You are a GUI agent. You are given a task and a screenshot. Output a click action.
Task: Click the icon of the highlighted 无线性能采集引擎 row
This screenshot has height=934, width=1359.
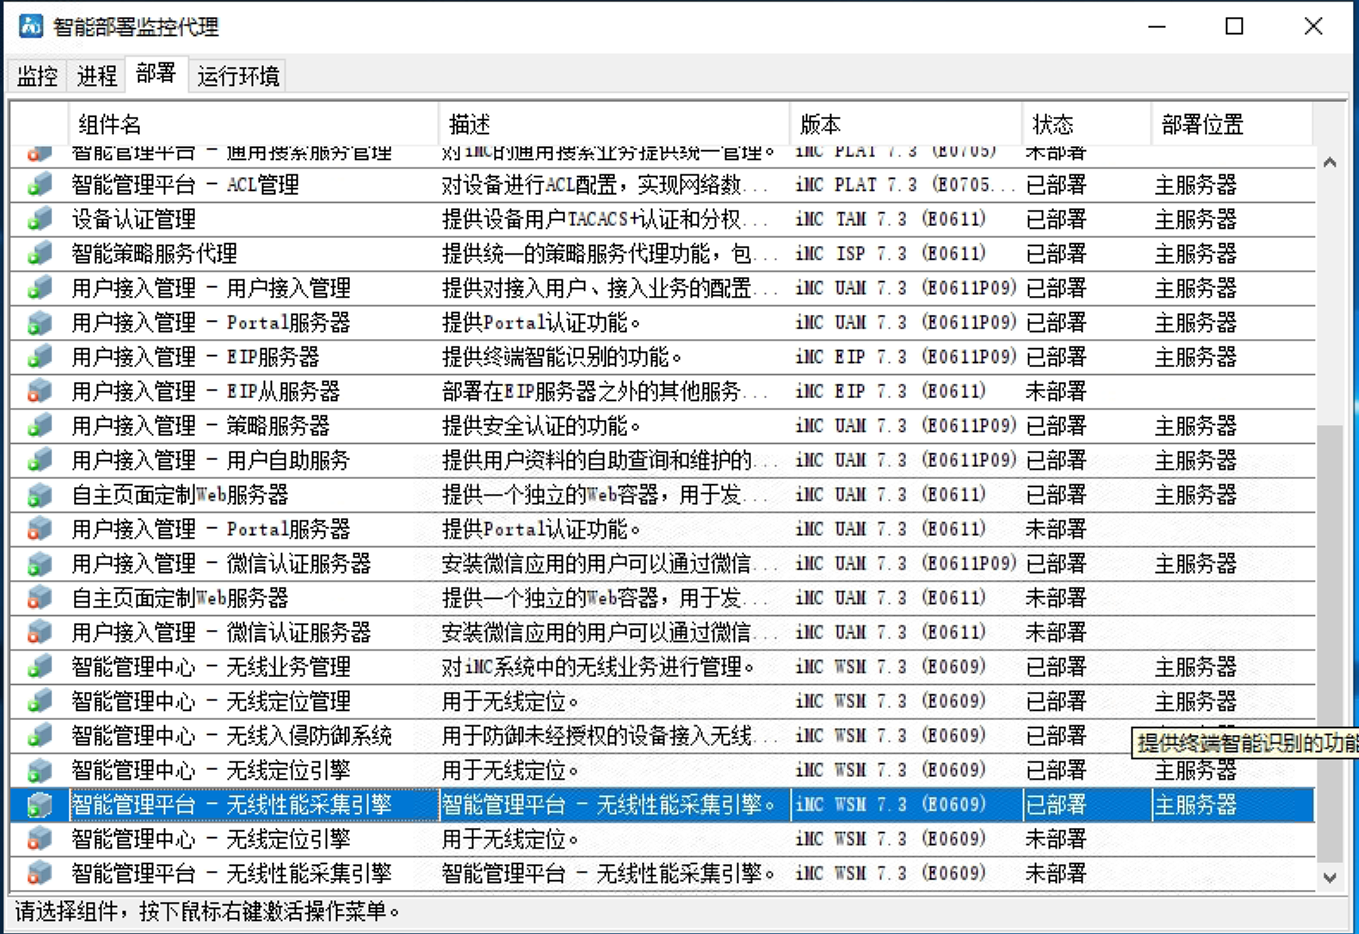40,805
